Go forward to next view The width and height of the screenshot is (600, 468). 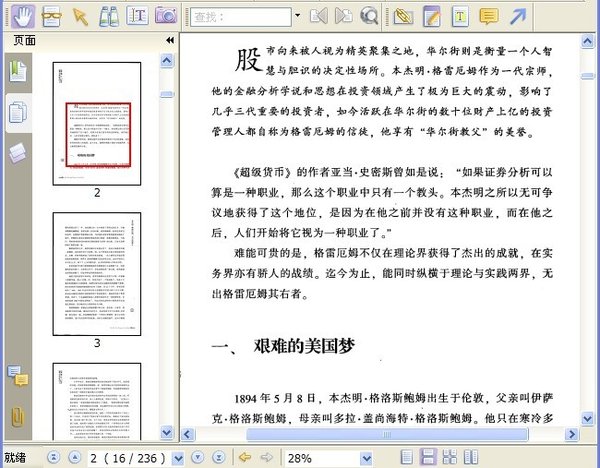(x=266, y=457)
